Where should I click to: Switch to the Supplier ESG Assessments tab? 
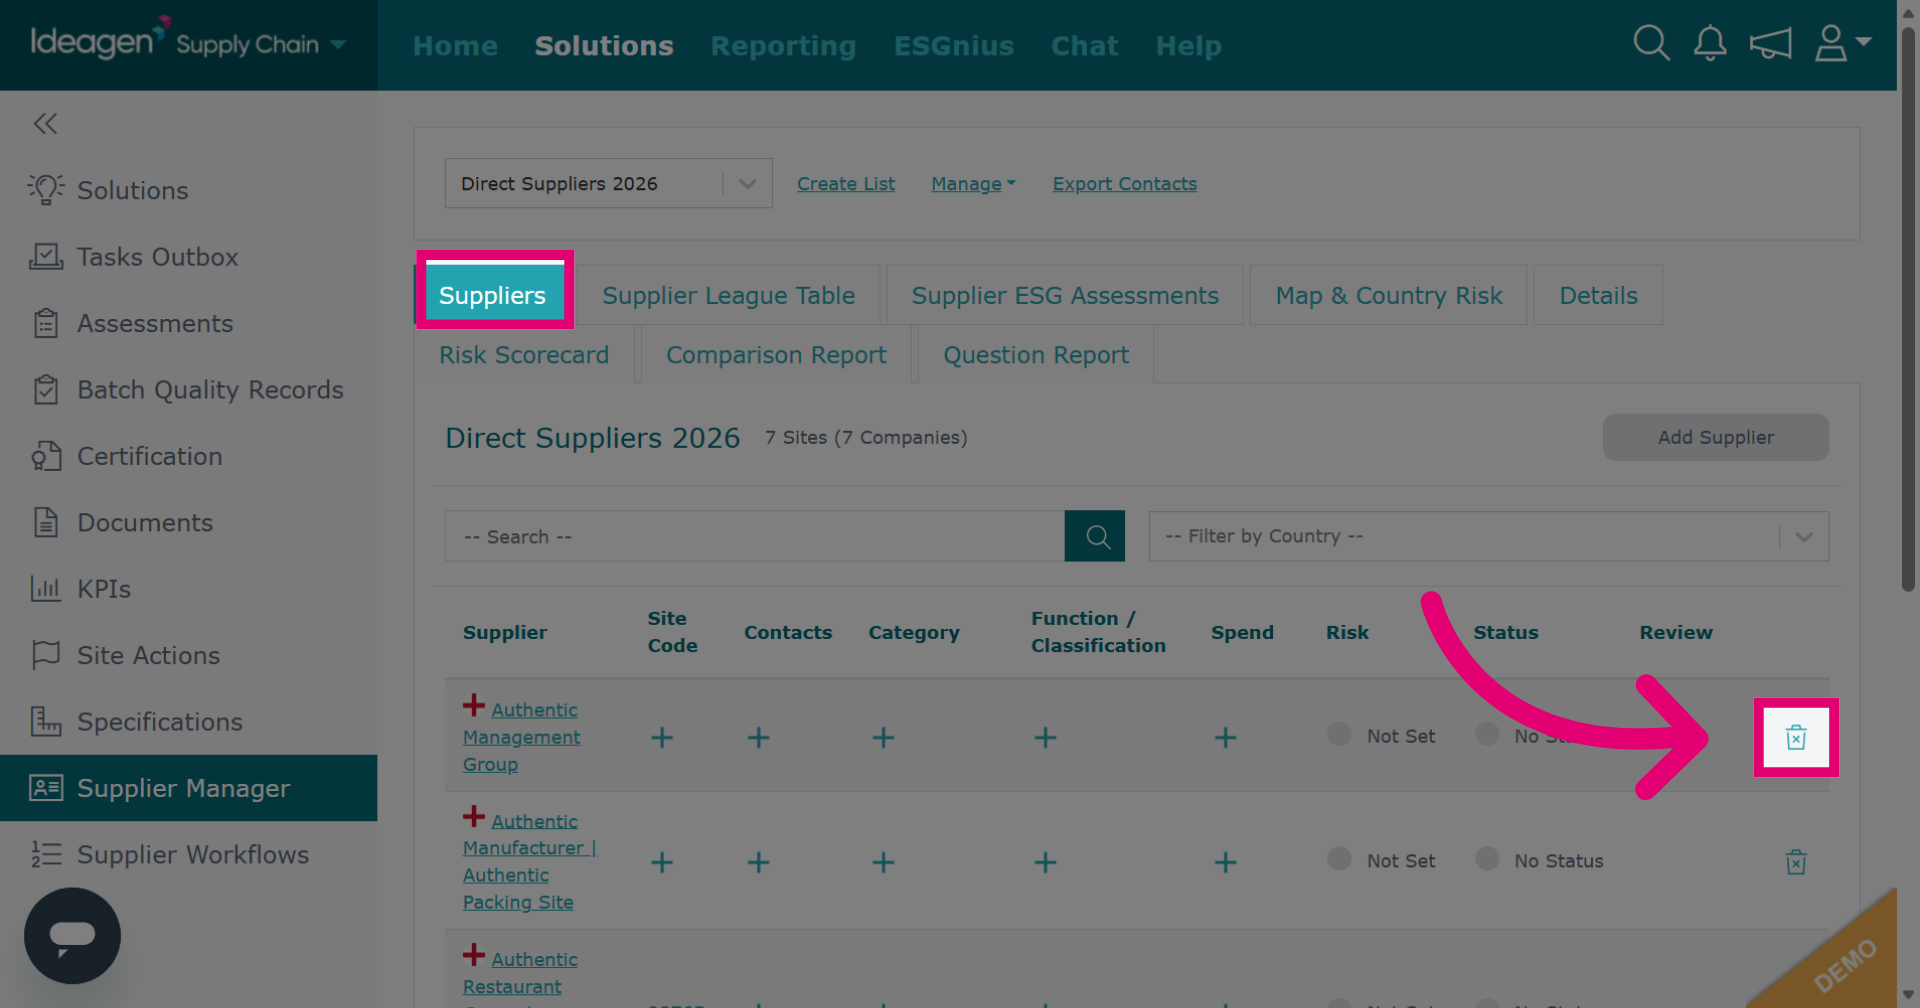pos(1065,295)
